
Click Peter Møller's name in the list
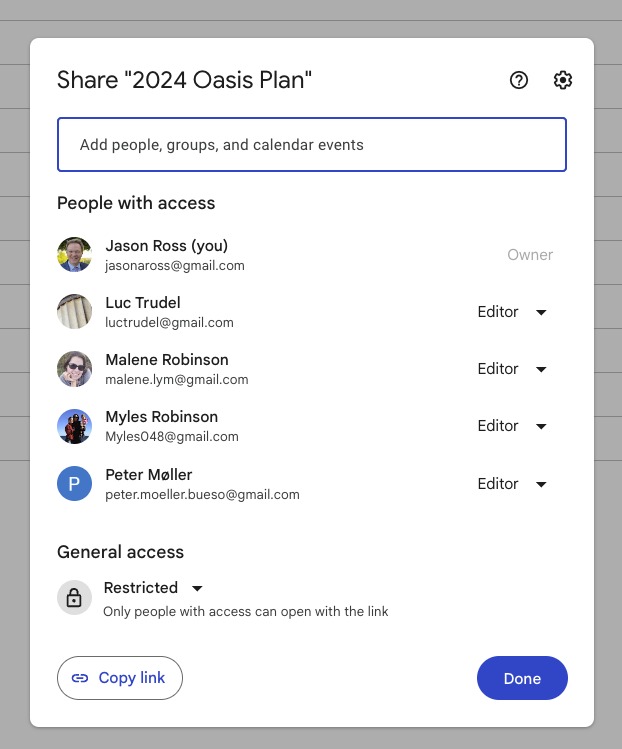(x=149, y=475)
